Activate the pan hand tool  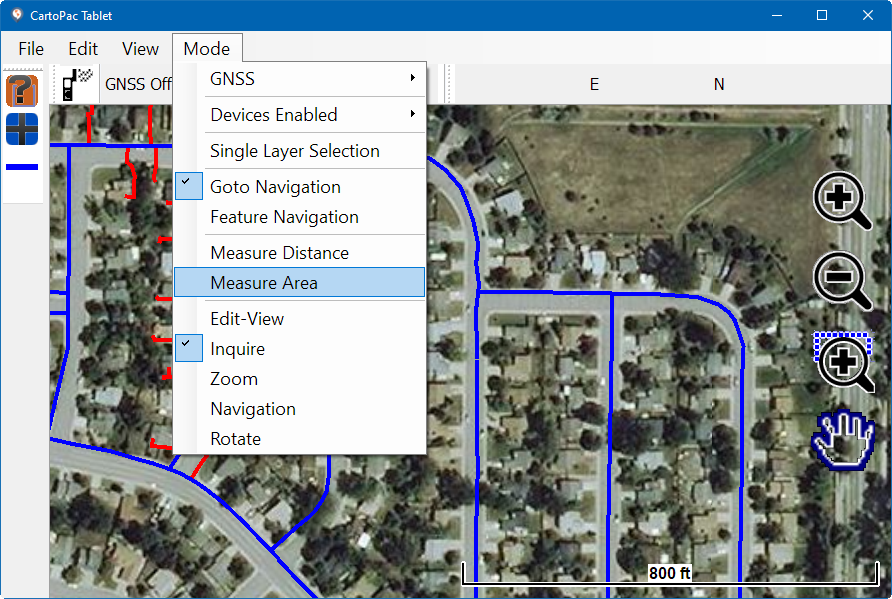pyautogui.click(x=844, y=440)
